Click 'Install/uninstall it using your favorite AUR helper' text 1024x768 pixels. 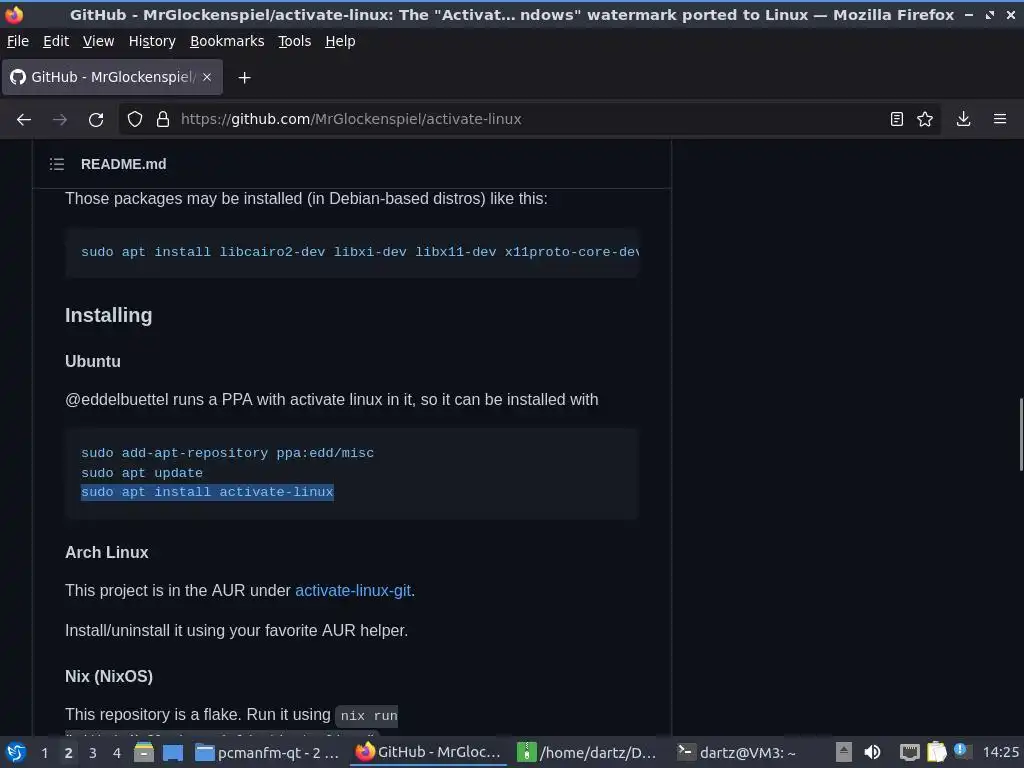tap(236, 630)
